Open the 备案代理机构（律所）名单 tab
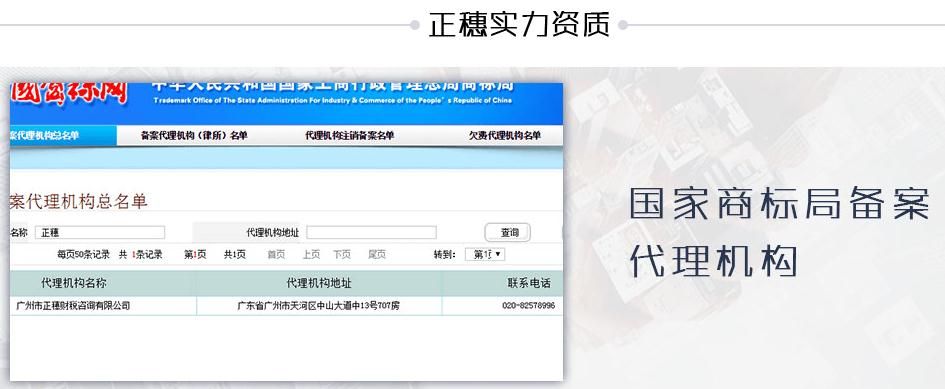 click(194, 136)
